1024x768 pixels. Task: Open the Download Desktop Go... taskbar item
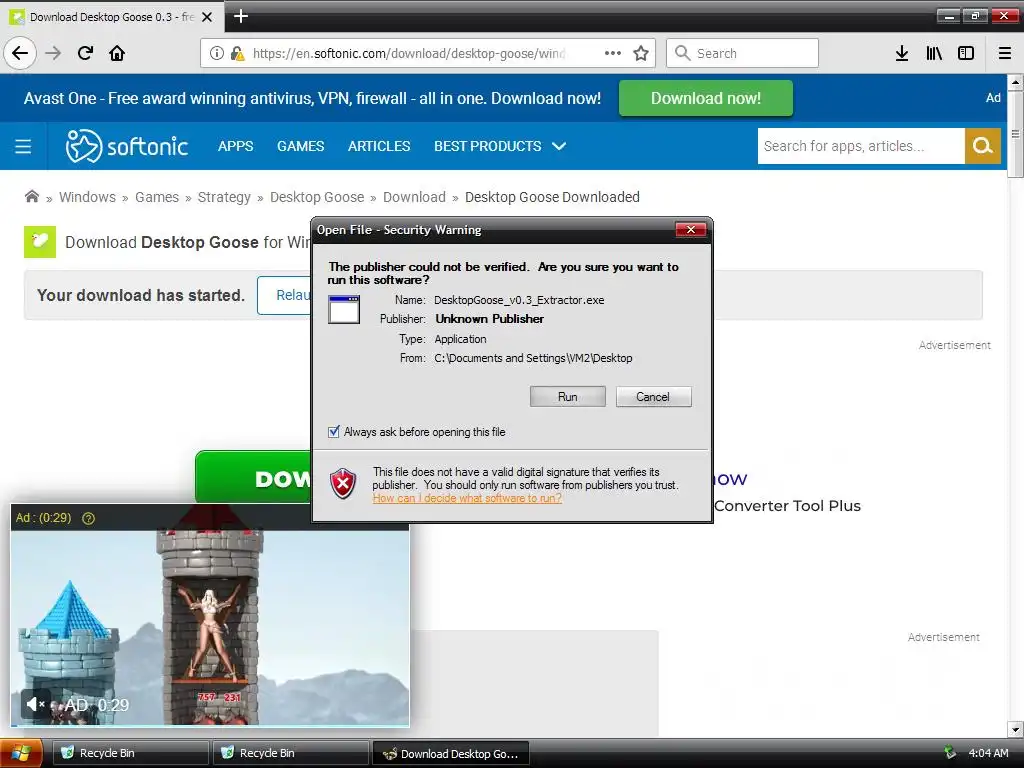[x=451, y=753]
